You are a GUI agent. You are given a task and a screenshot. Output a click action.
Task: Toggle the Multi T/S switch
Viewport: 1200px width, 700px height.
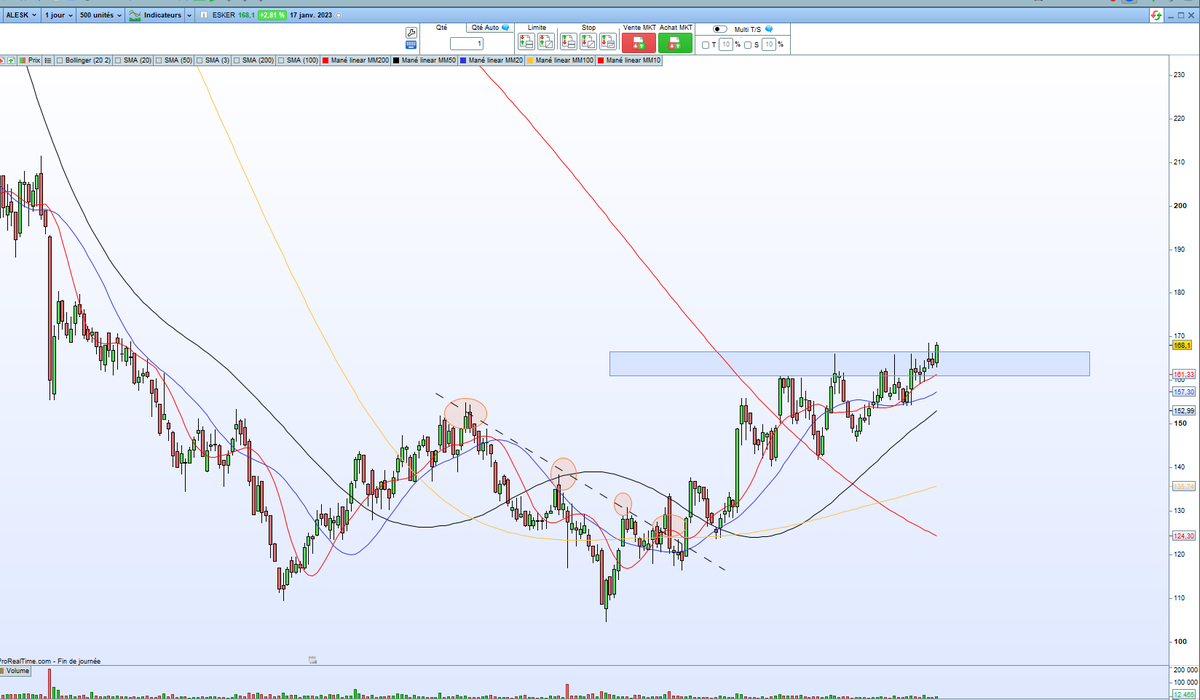(x=720, y=29)
